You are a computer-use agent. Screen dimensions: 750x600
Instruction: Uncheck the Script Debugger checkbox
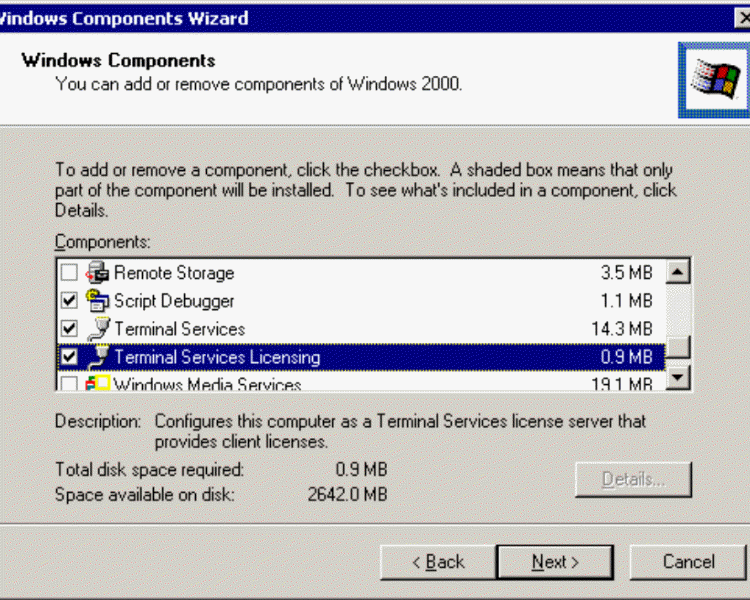[x=69, y=300]
